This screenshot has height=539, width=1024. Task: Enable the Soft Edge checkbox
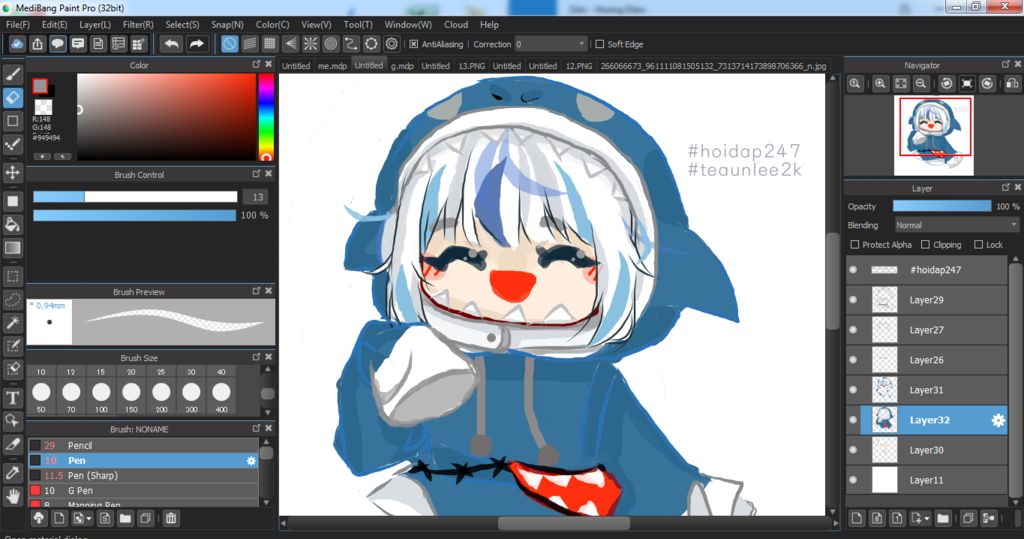tap(600, 44)
